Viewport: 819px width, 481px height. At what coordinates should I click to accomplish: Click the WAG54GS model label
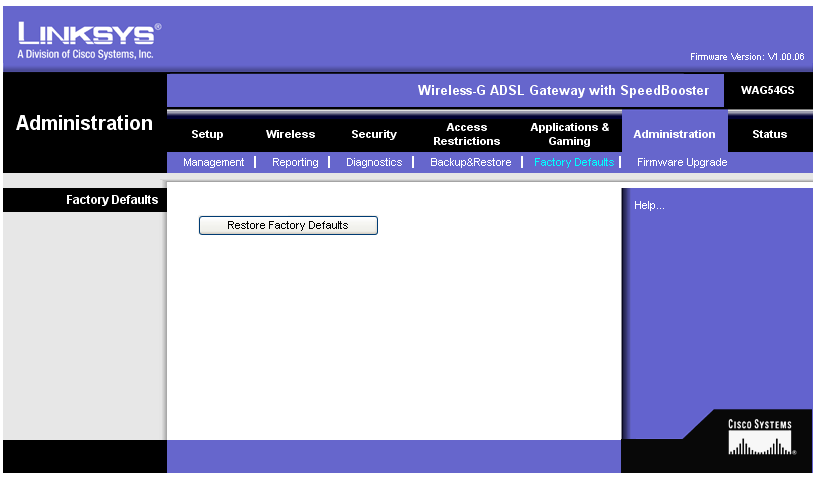[x=767, y=90]
